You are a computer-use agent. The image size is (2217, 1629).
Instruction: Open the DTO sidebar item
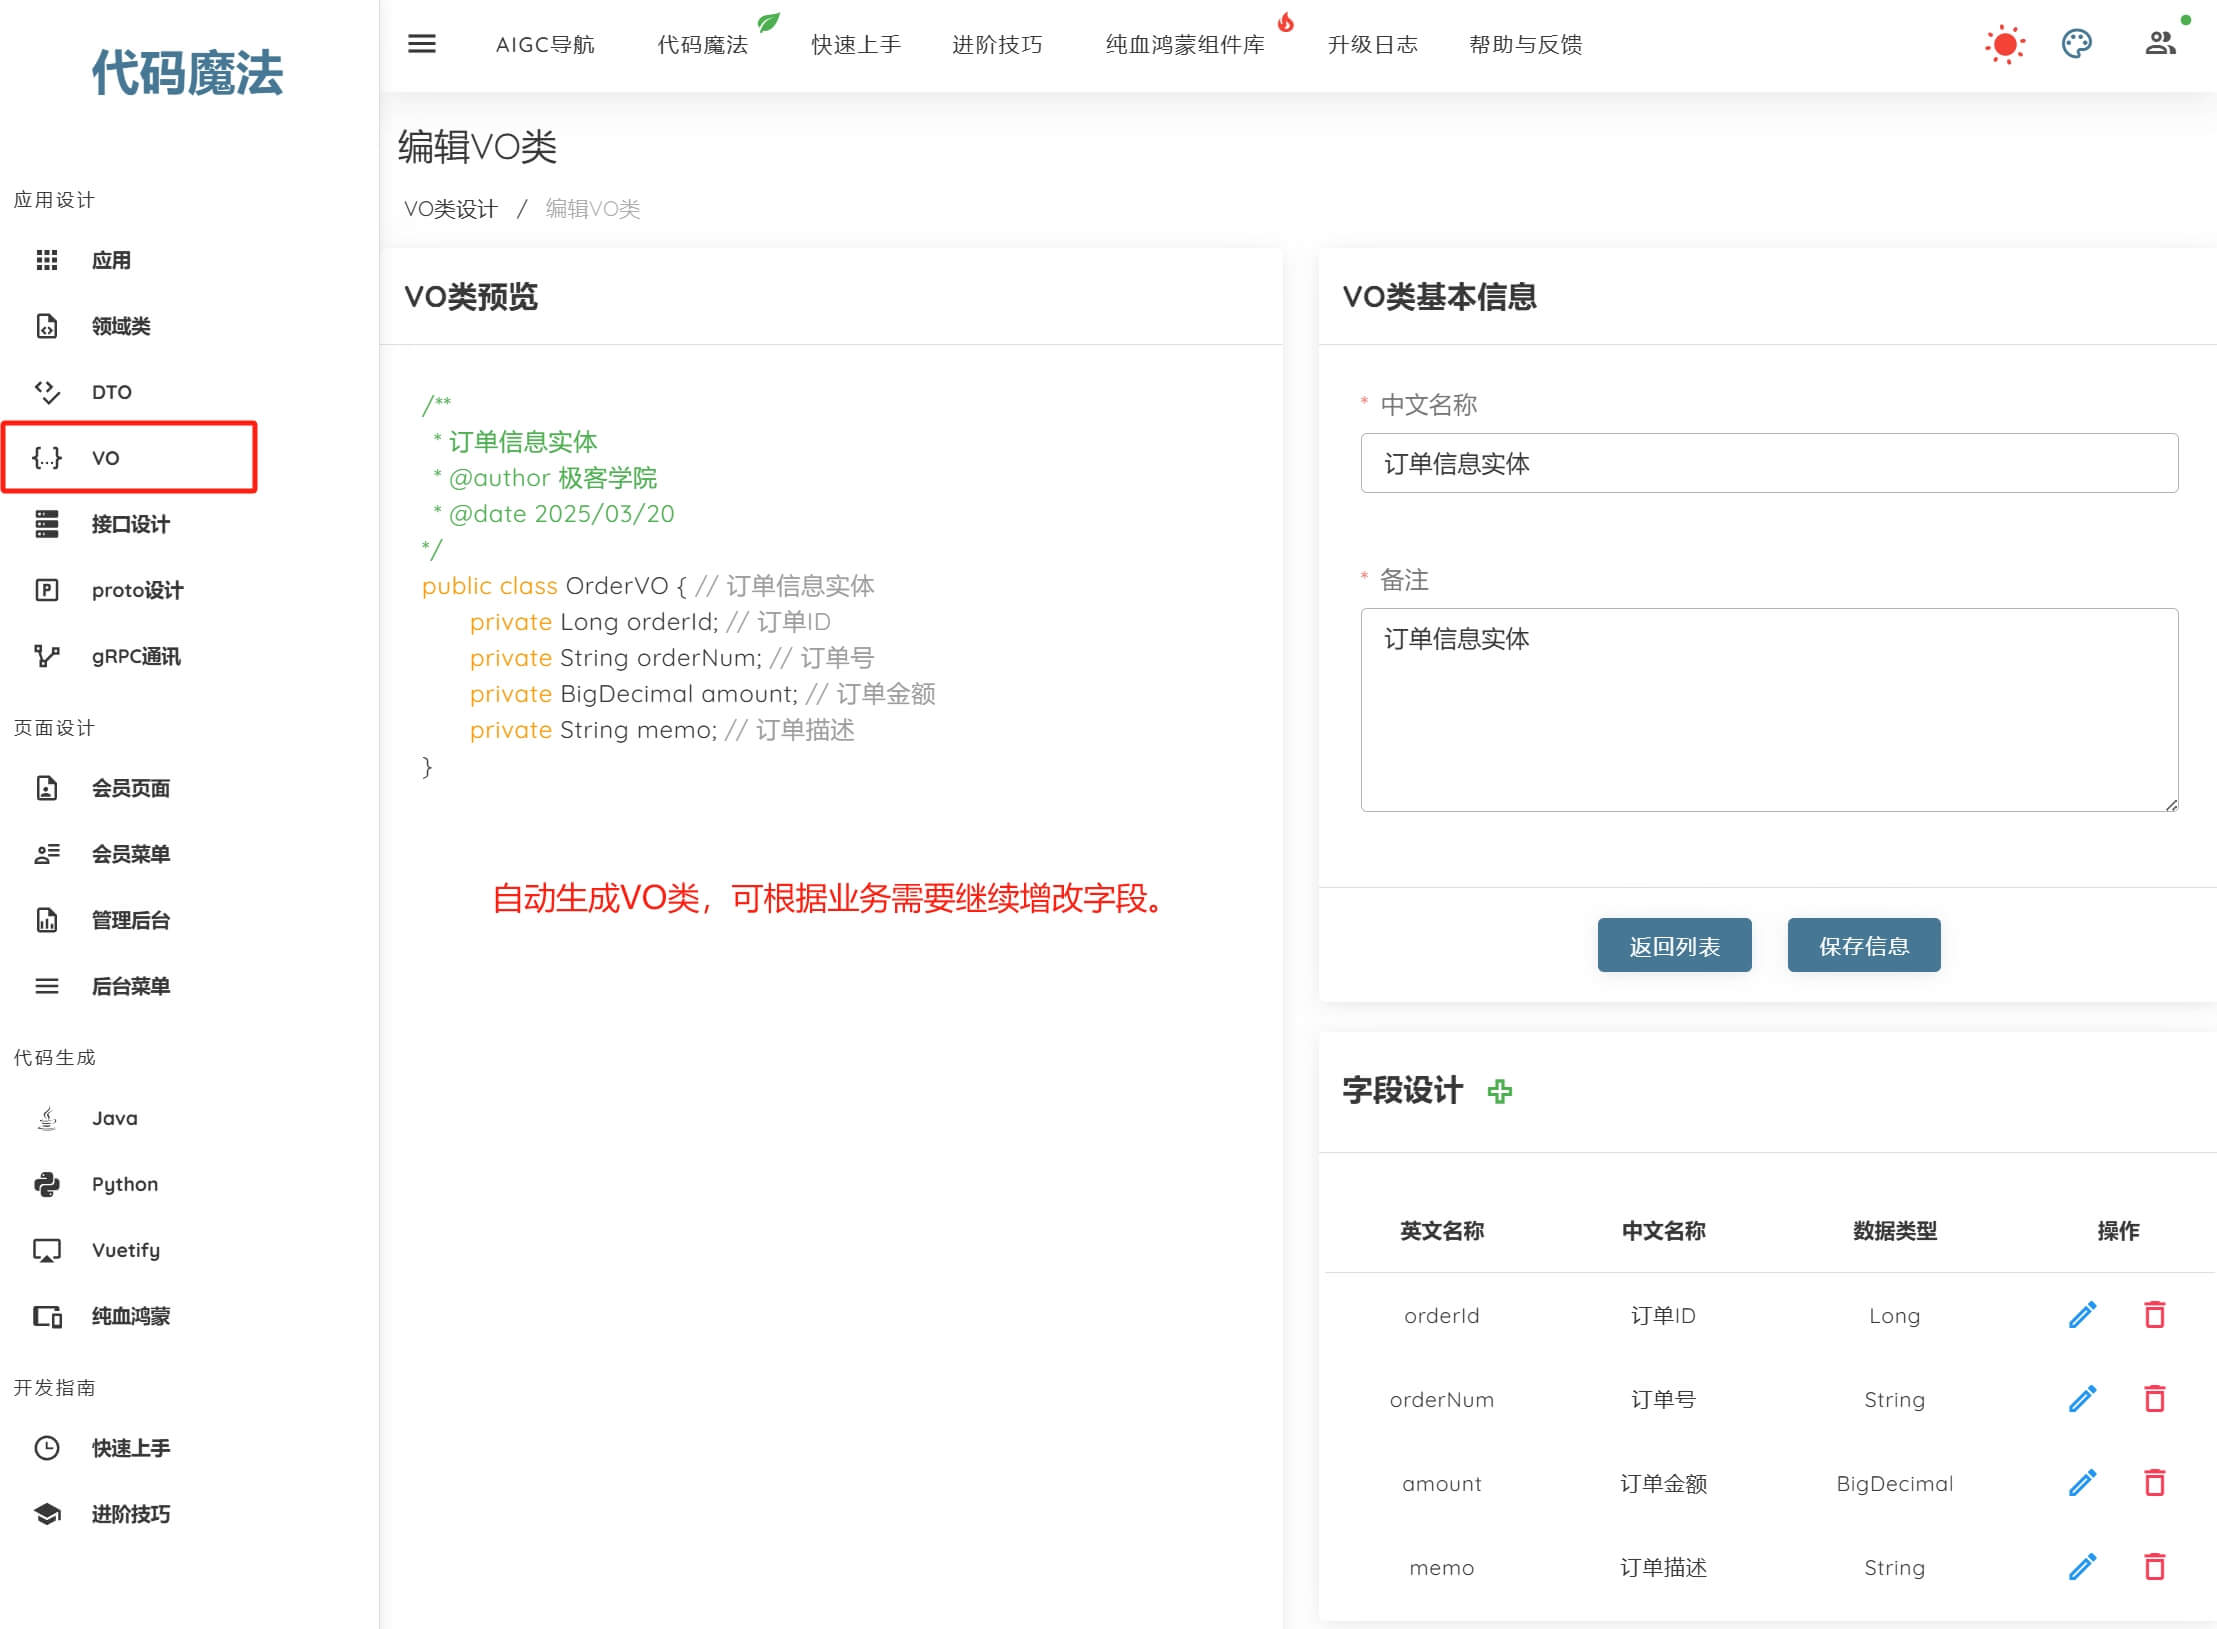111,392
